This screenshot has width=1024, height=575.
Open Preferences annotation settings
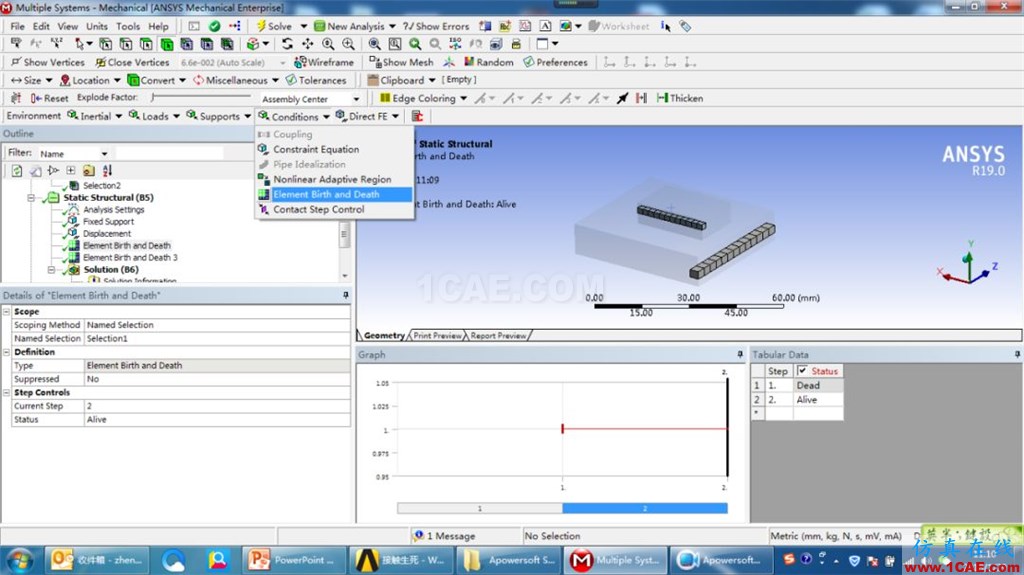[555, 62]
